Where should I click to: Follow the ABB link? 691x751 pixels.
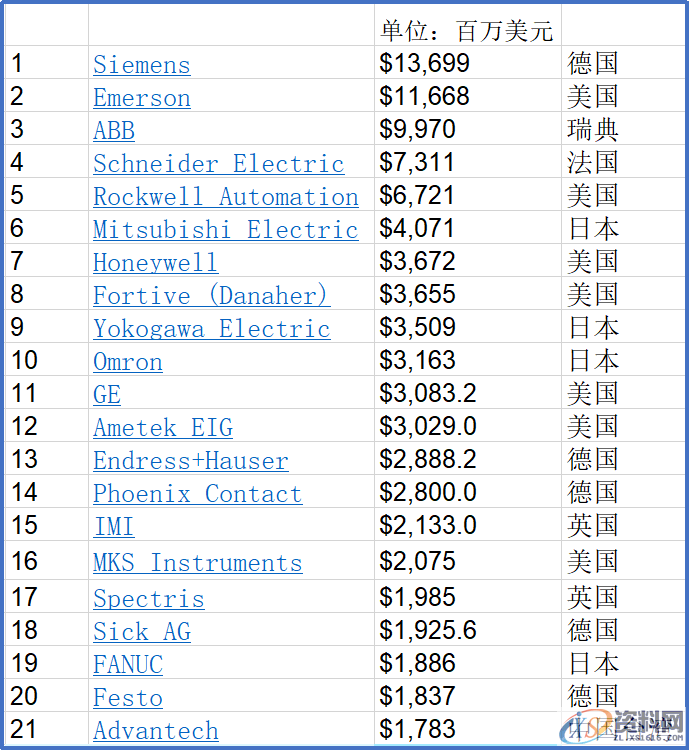pyautogui.click(x=114, y=131)
